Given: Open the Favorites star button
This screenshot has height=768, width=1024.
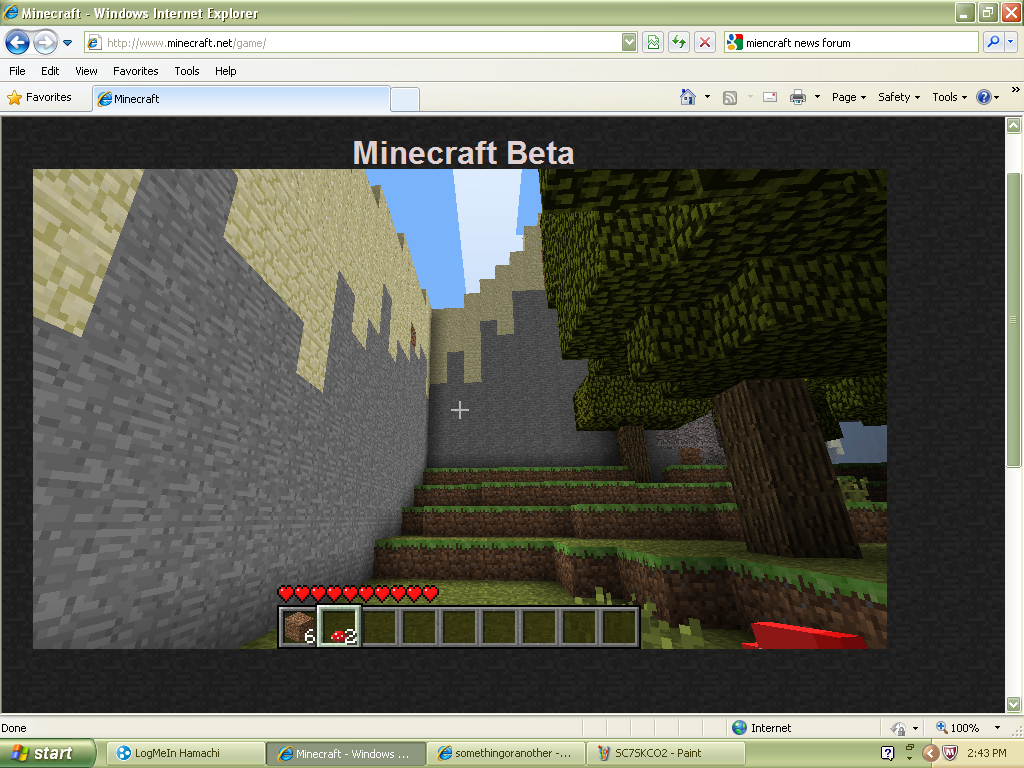Looking at the screenshot, I should [39, 97].
